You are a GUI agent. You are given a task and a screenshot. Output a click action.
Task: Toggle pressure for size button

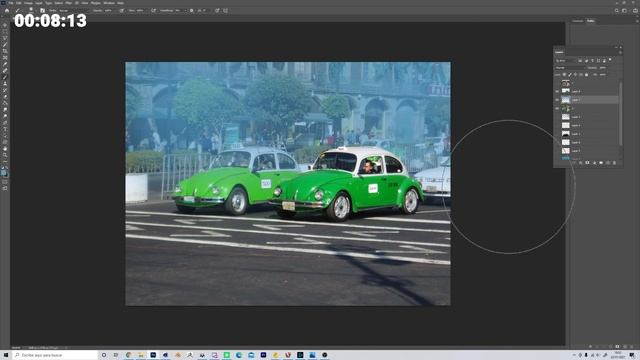click(217, 11)
